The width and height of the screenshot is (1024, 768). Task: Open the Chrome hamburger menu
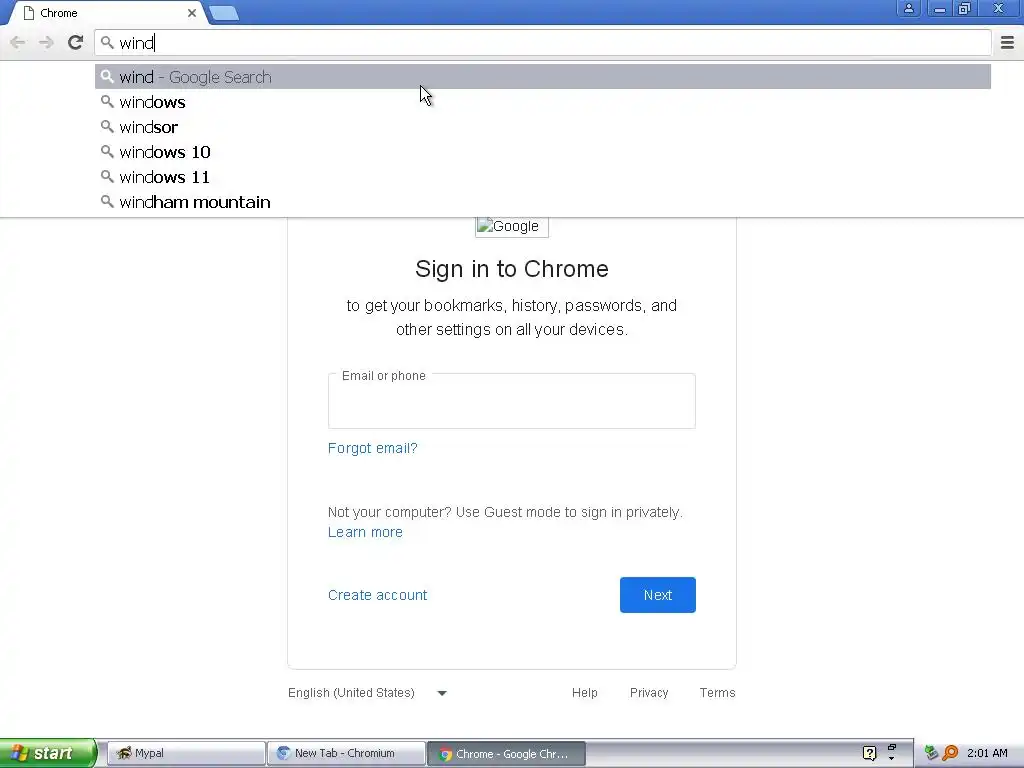coord(1007,42)
